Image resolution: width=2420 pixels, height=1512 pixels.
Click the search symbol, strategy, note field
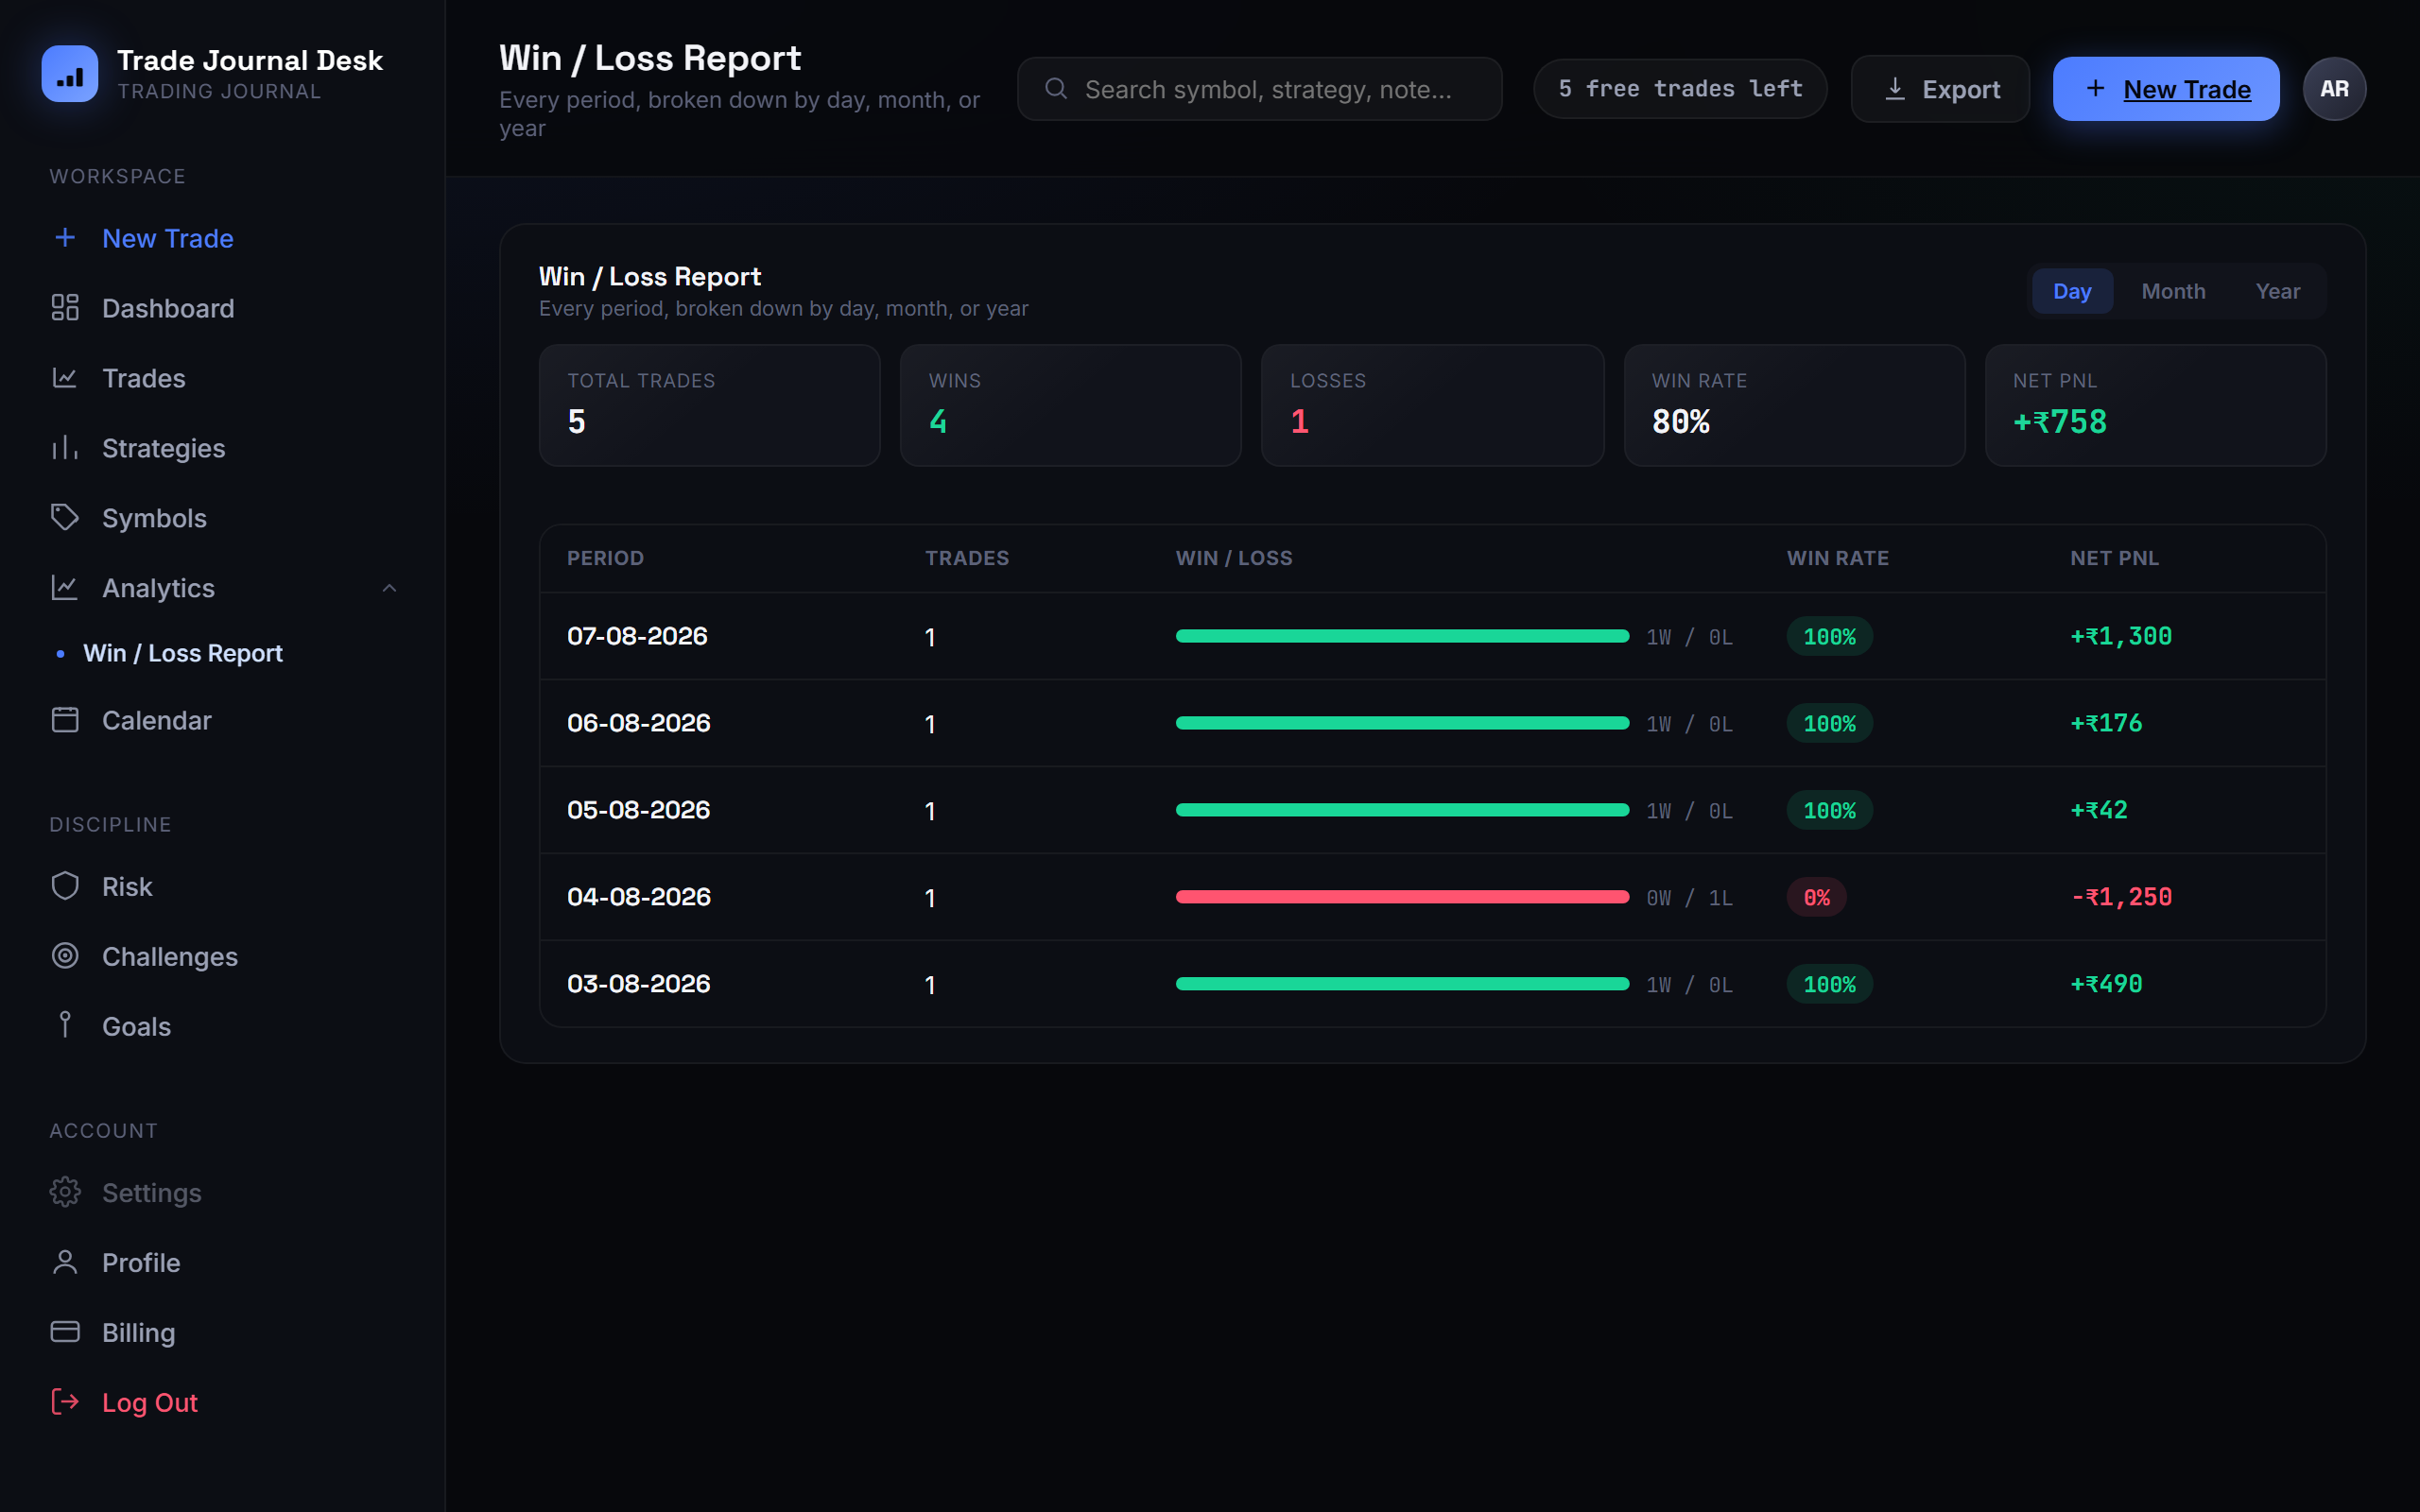click(x=1259, y=89)
